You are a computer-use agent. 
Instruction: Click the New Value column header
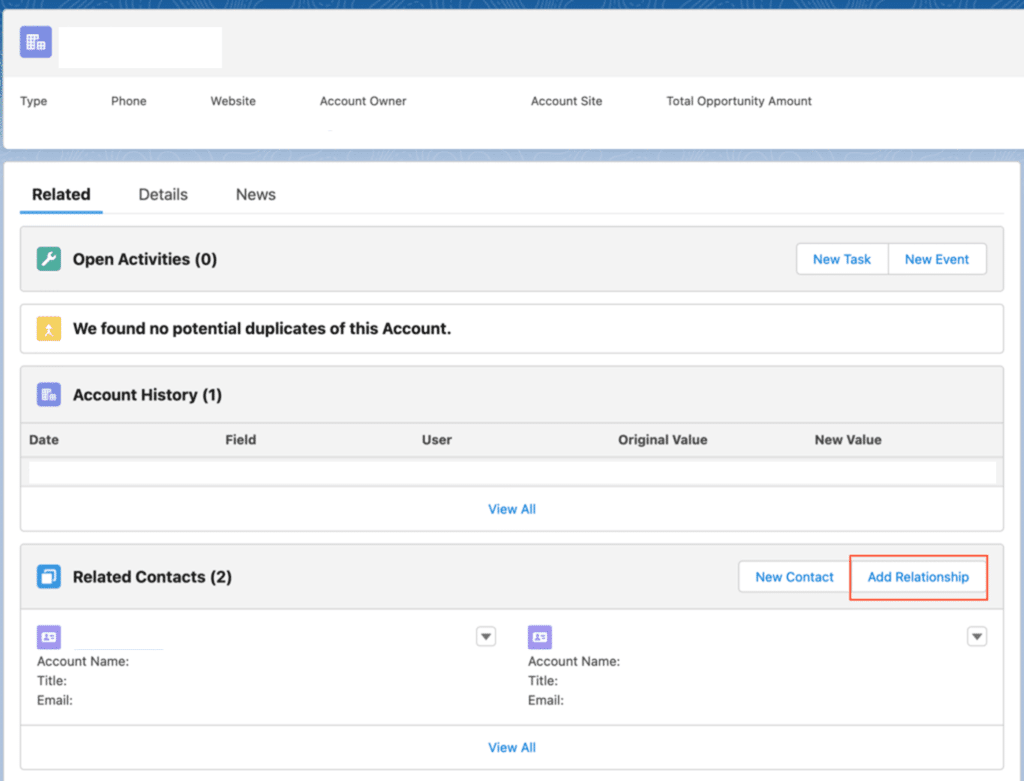click(x=848, y=440)
